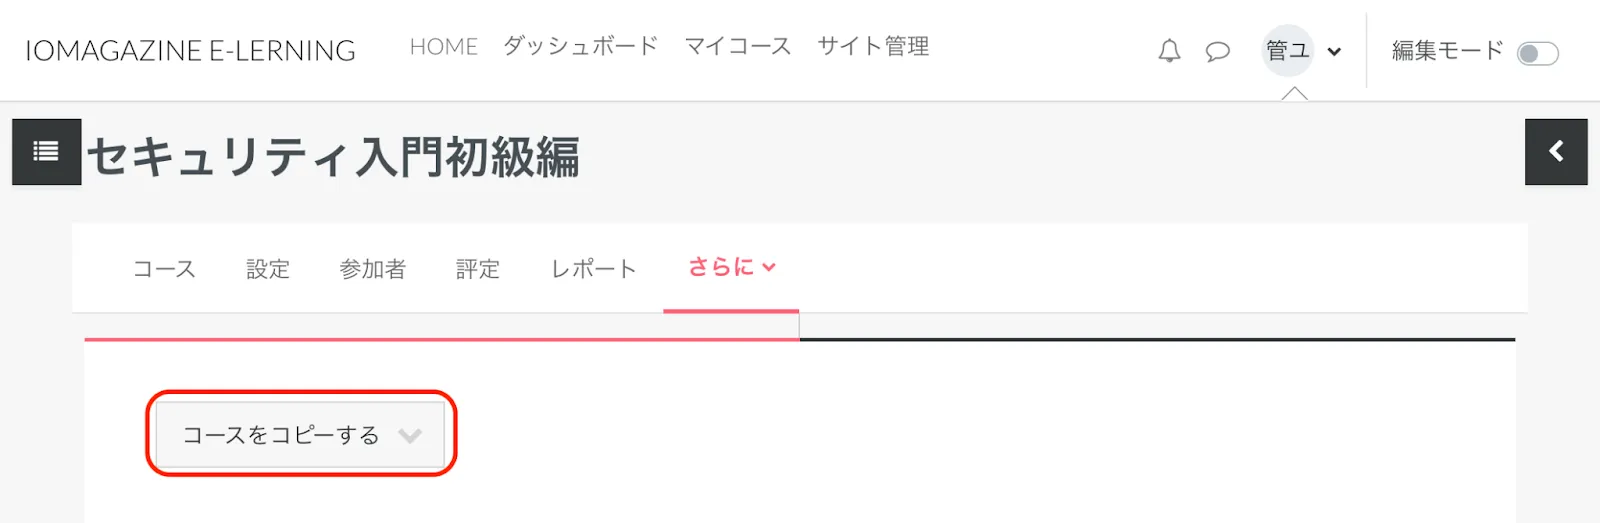
Task: Switch to the コース tab
Action: 164,269
